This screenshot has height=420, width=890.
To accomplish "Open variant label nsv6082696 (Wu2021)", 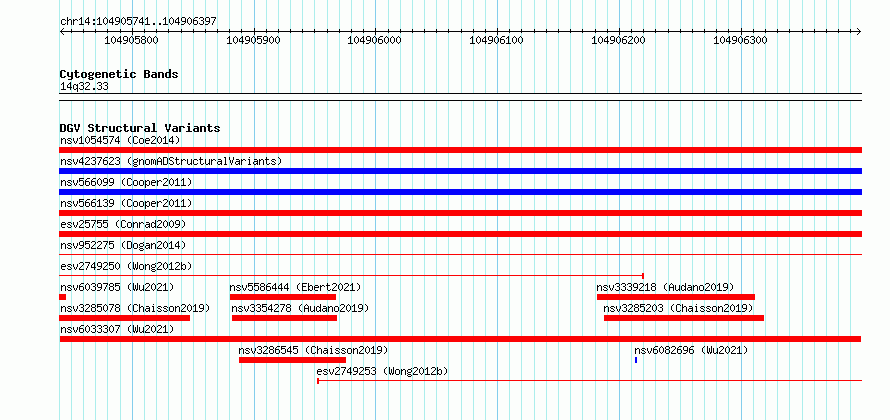I will 691,350.
